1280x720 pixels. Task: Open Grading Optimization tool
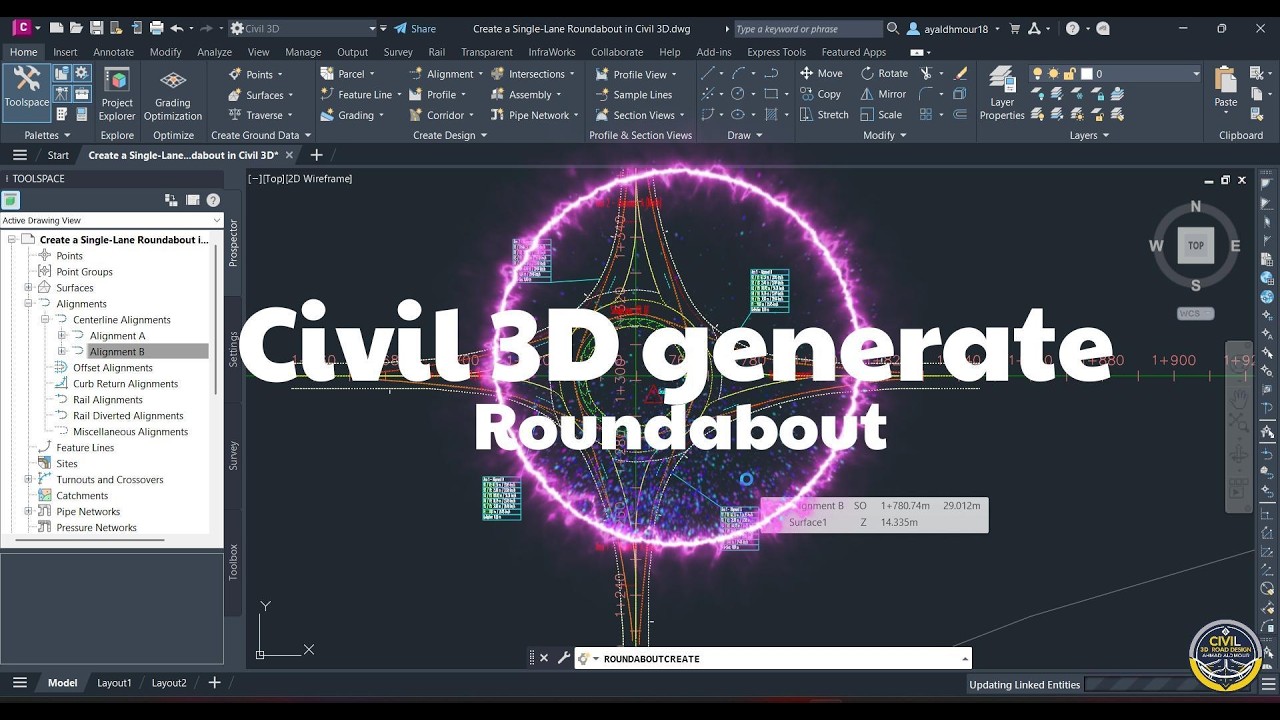pos(173,95)
